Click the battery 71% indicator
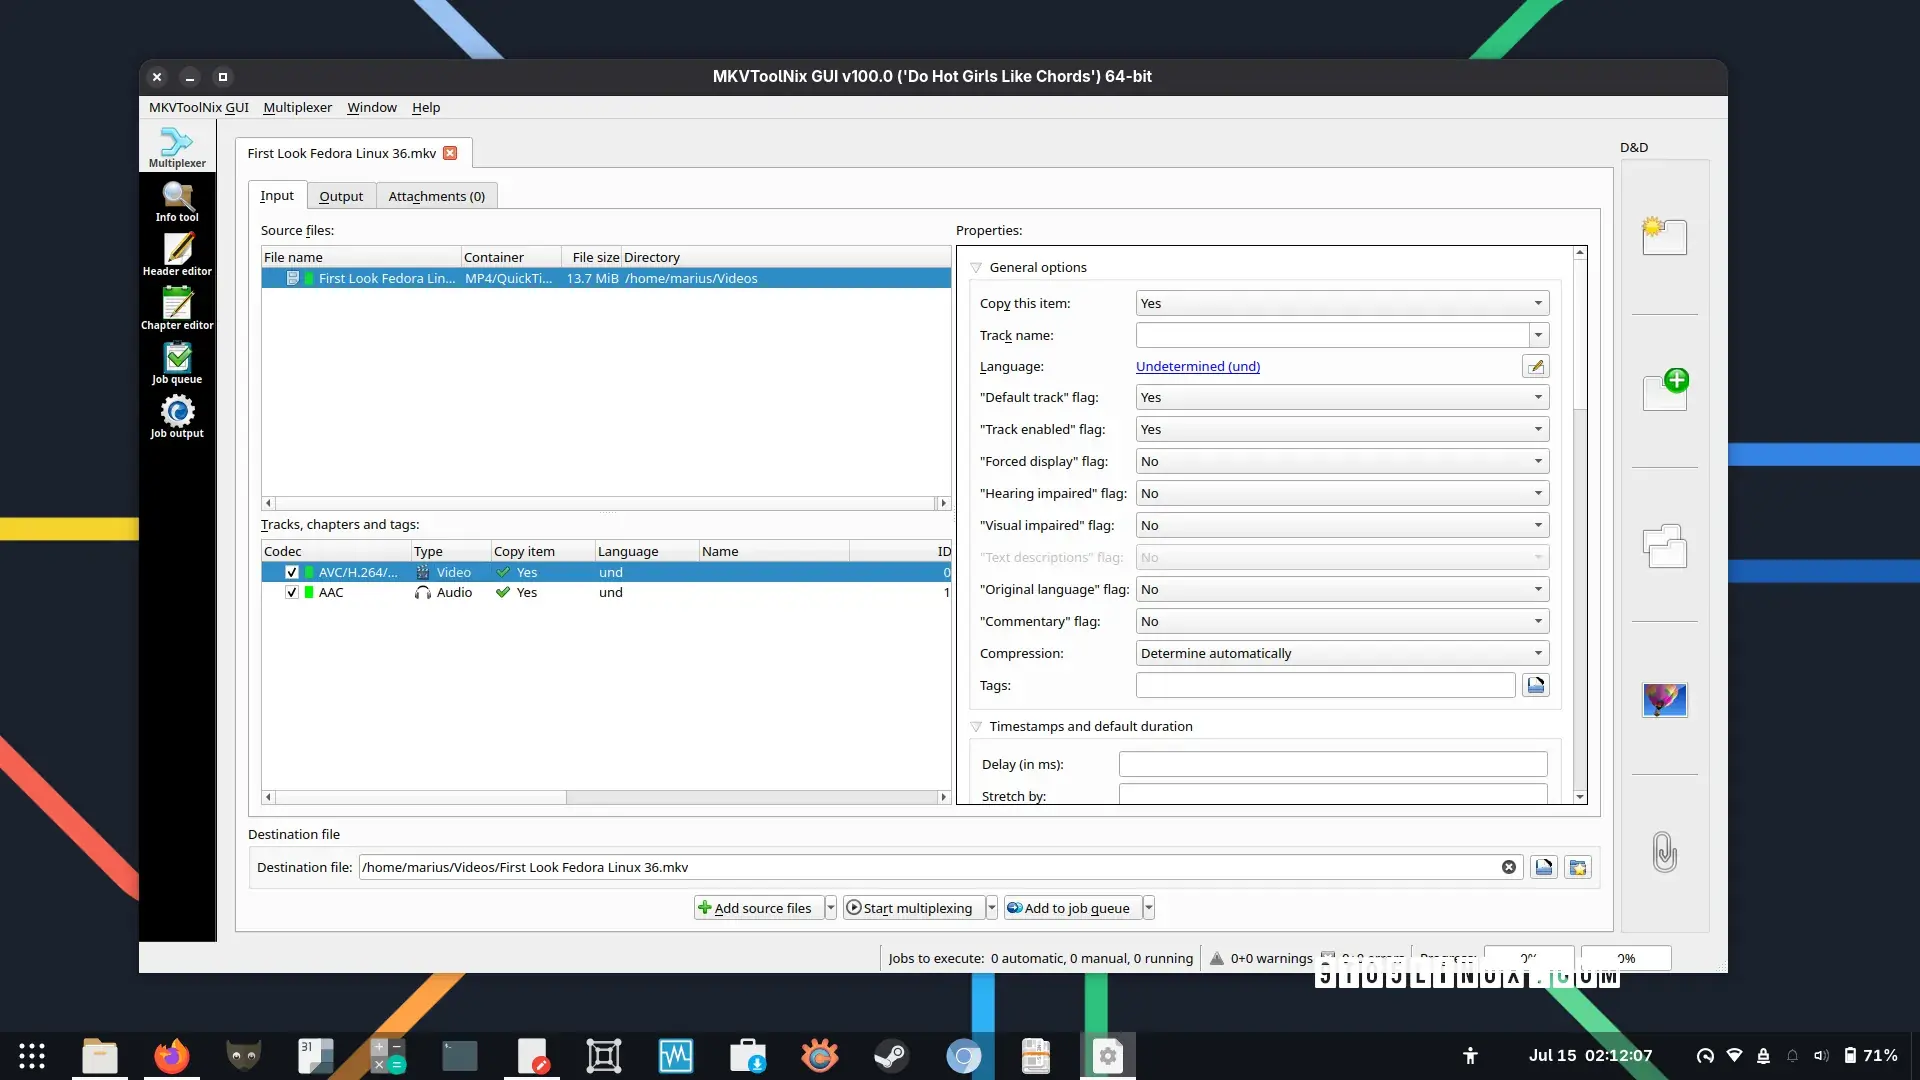 pos(1871,1056)
